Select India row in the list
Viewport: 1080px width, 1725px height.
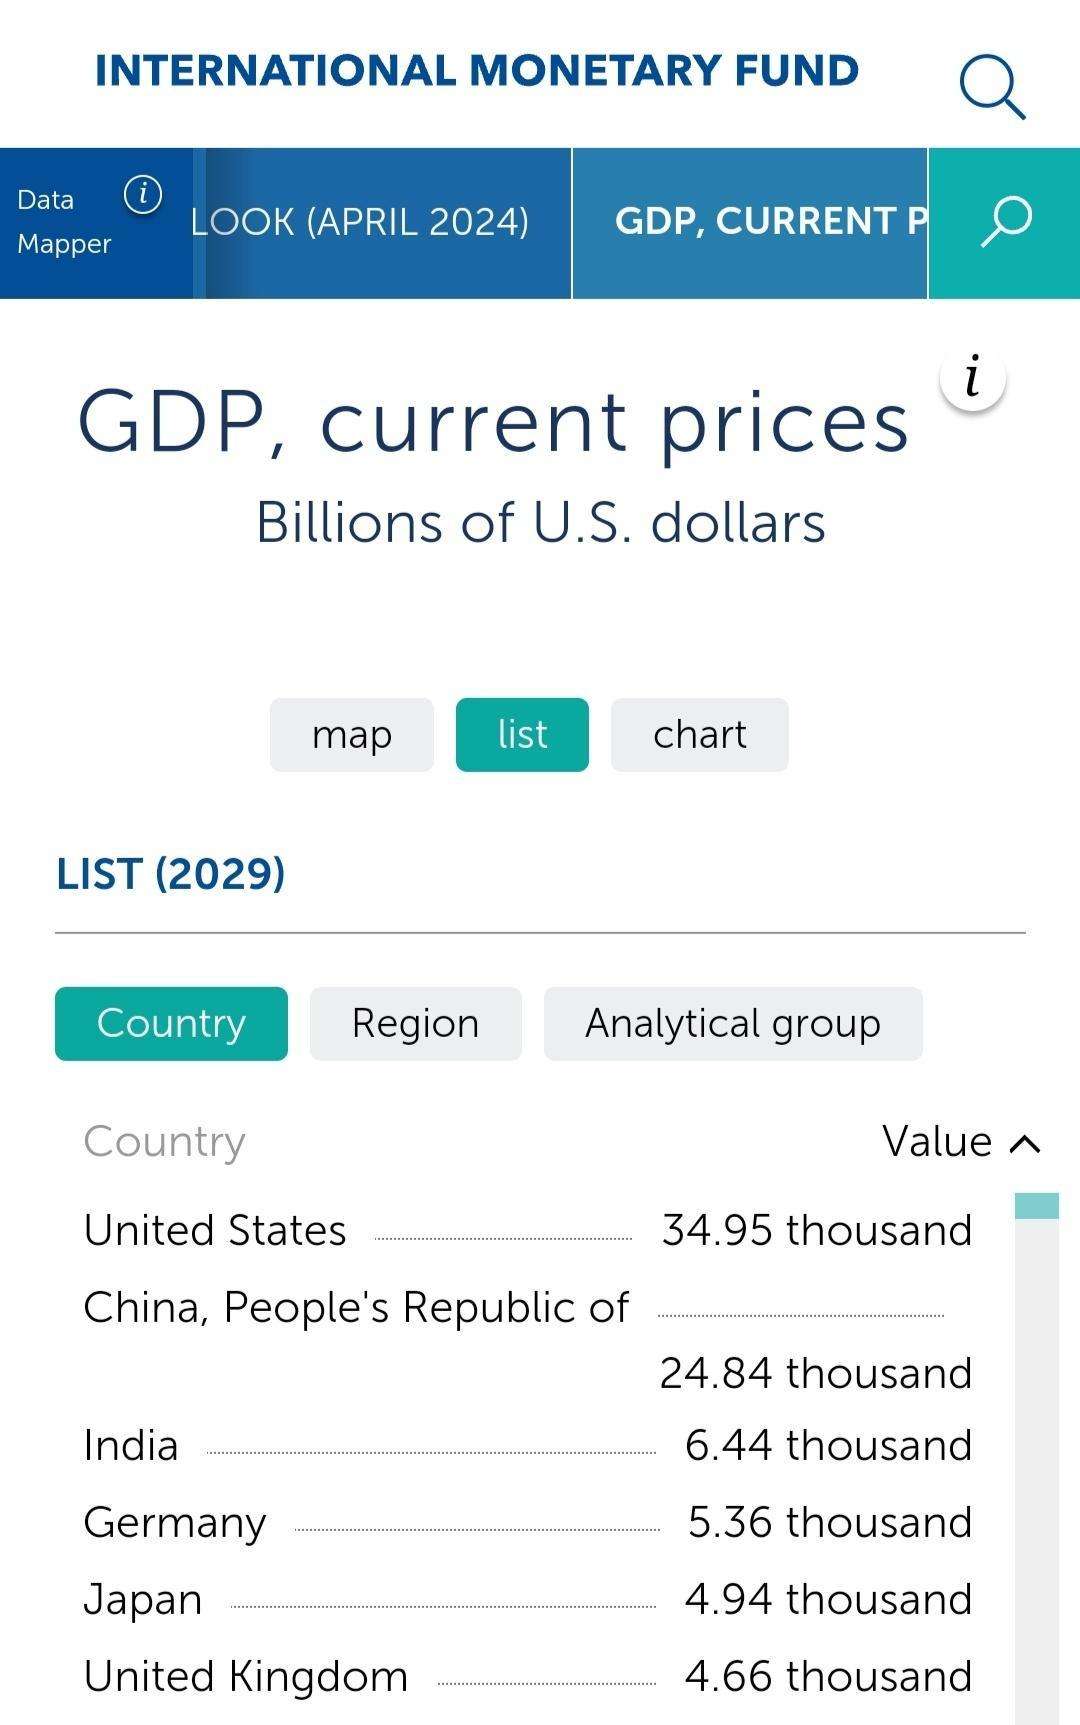click(131, 1446)
